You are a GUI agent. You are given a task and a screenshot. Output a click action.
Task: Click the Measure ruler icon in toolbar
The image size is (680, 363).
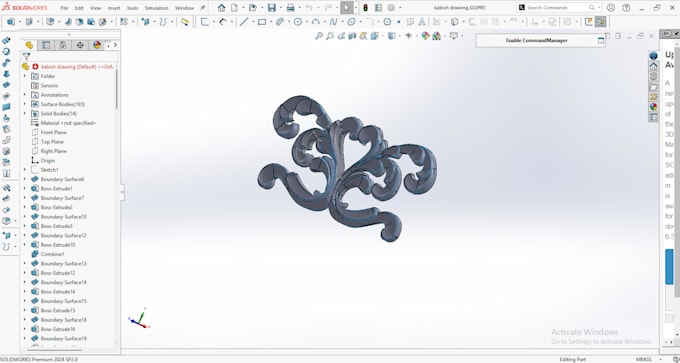tap(185, 22)
